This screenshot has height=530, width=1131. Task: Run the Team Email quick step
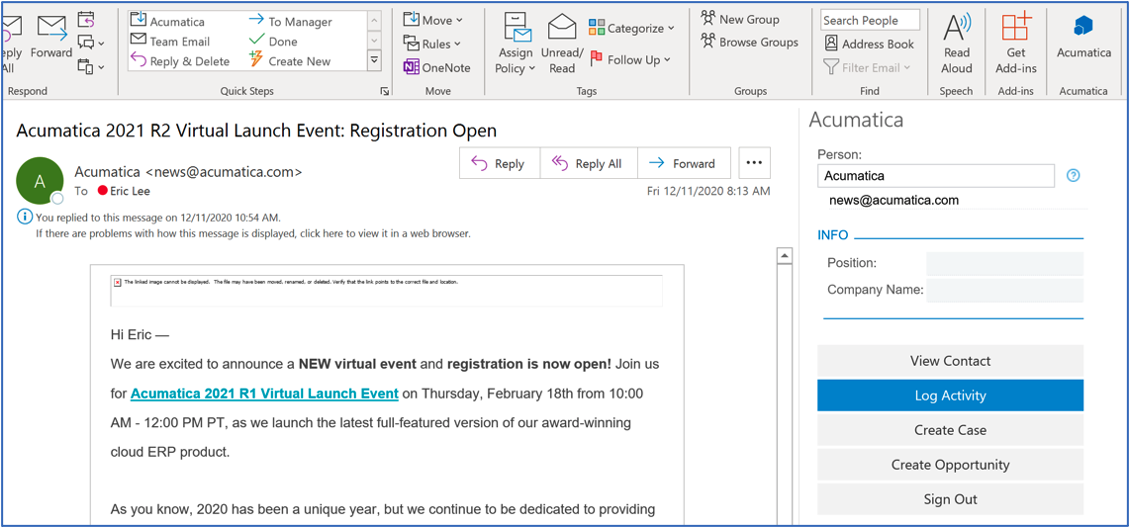[x=170, y=41]
